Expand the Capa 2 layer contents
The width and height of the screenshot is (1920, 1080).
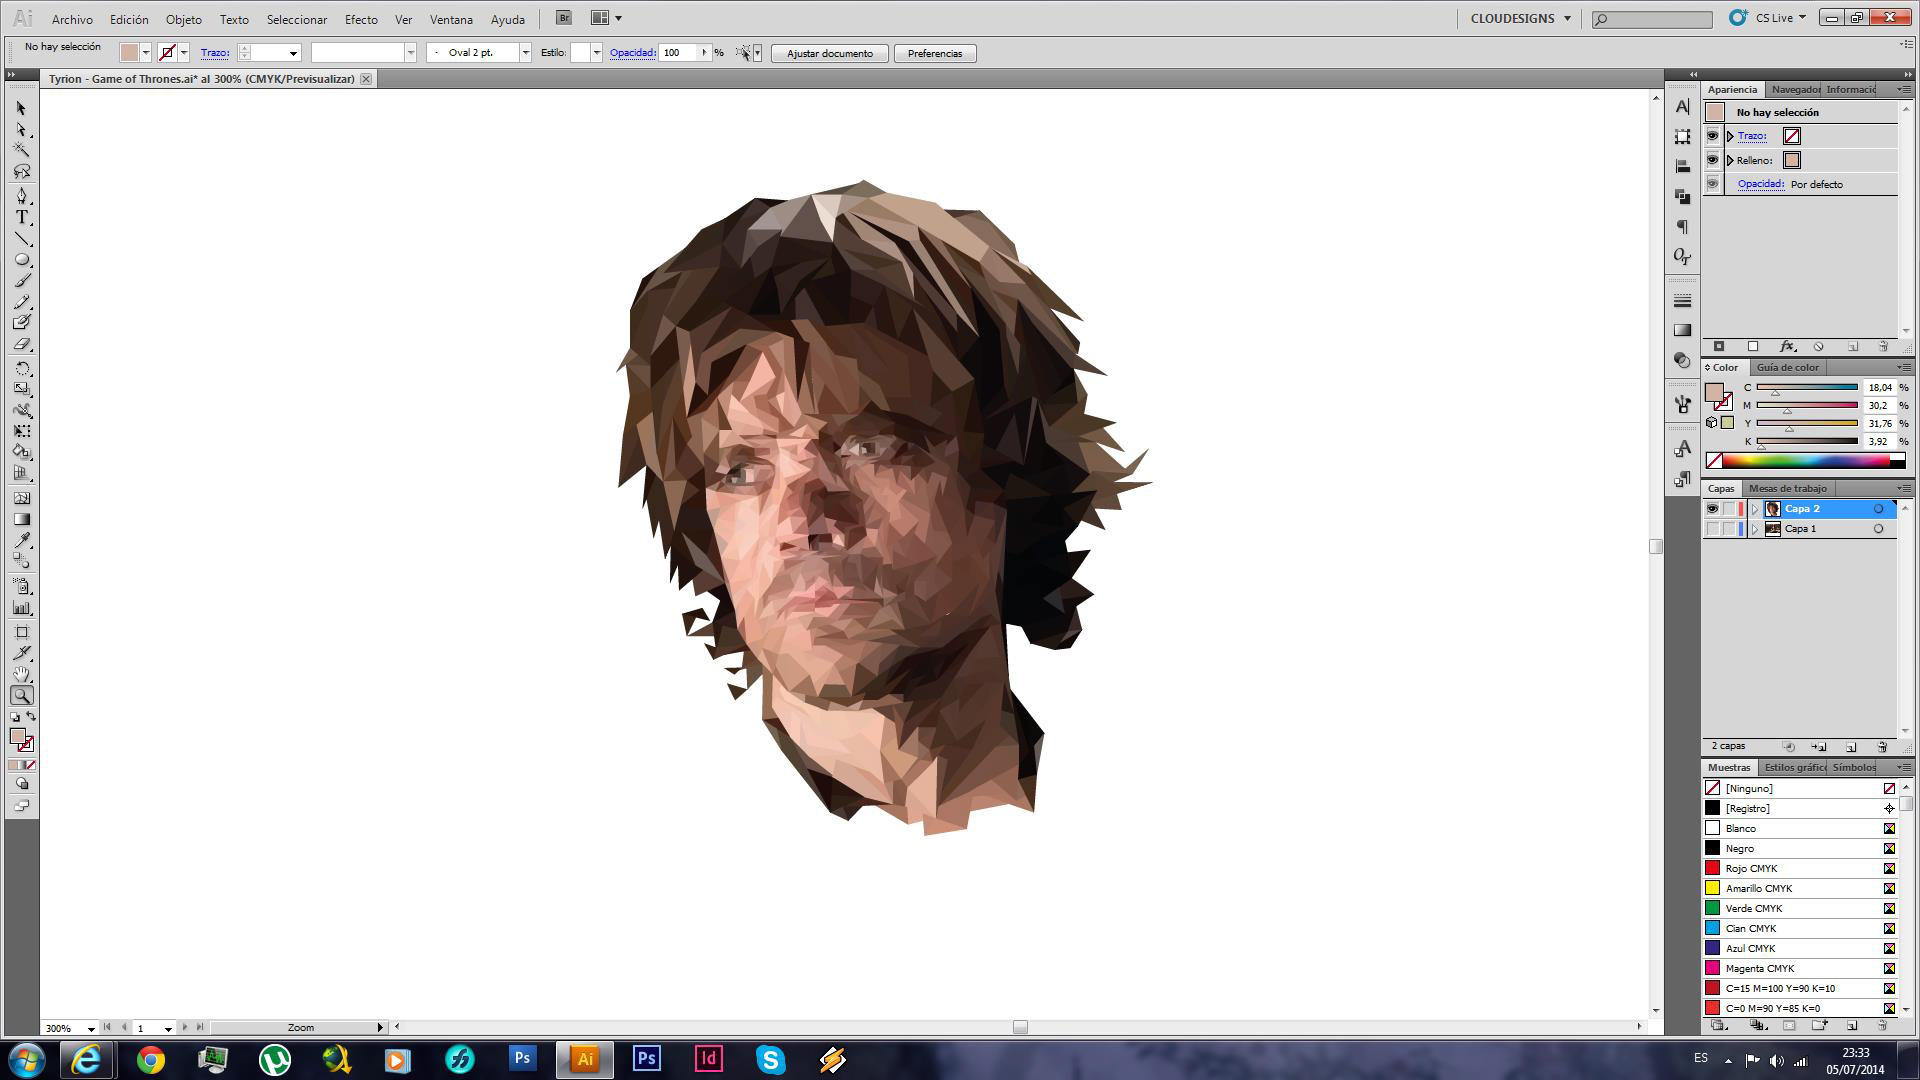[1754, 509]
